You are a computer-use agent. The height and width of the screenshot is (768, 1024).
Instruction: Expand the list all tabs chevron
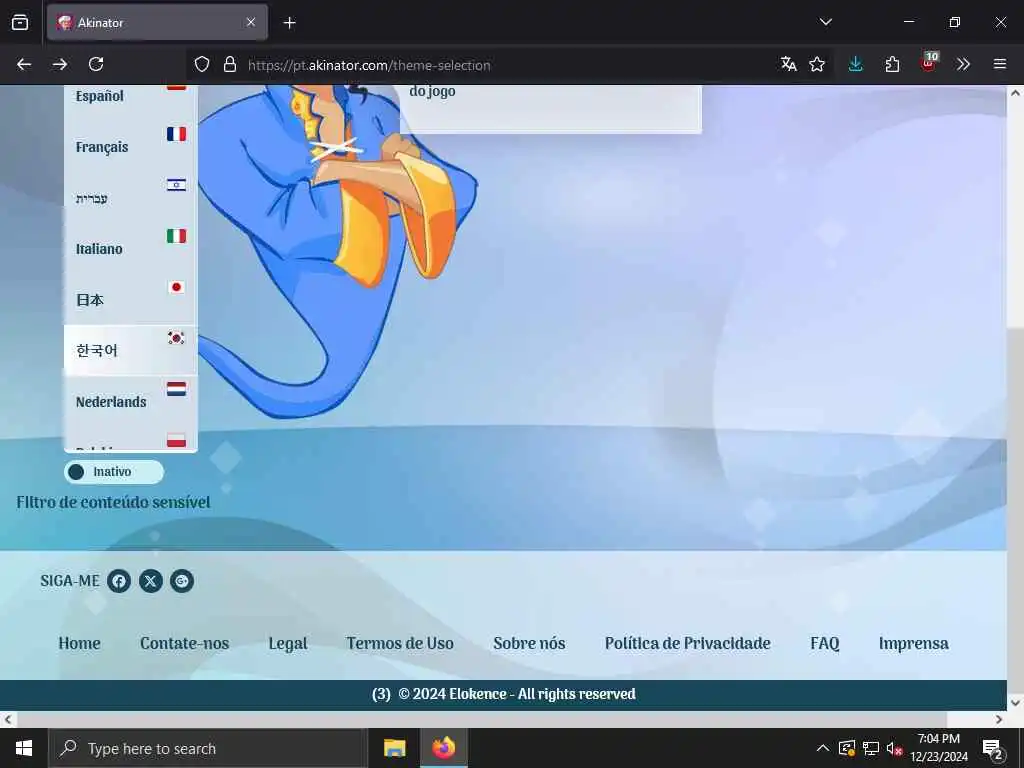click(x=825, y=22)
